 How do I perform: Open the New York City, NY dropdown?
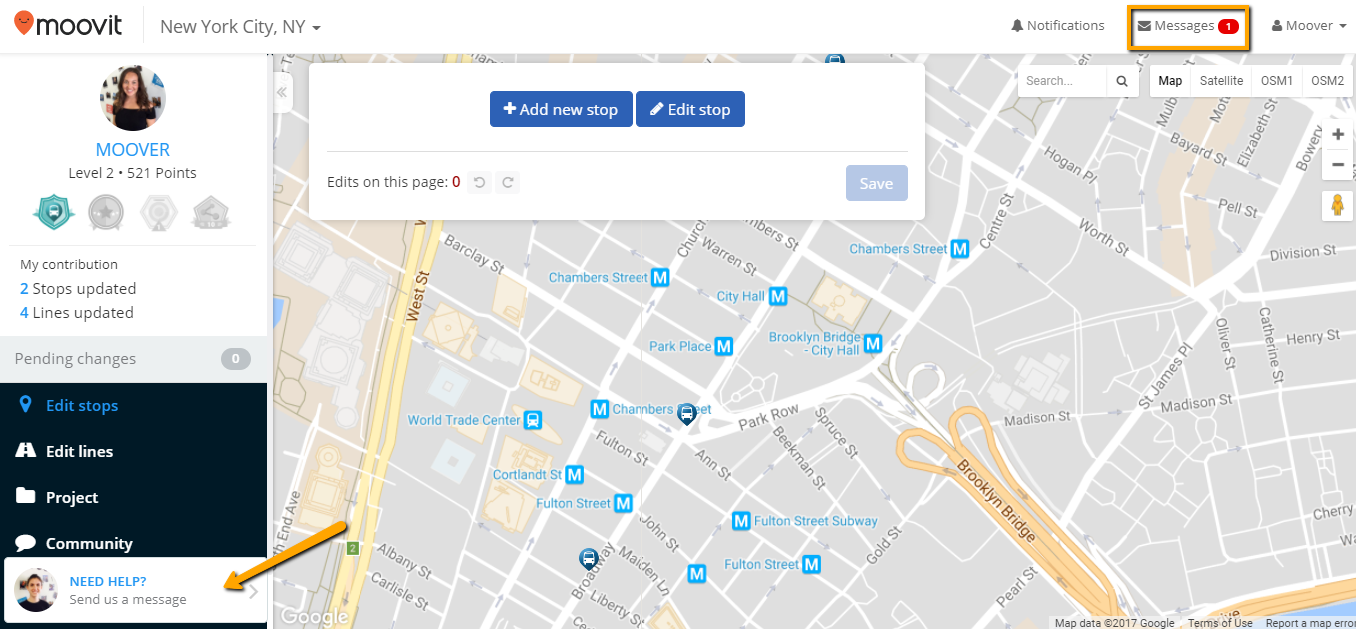point(240,27)
